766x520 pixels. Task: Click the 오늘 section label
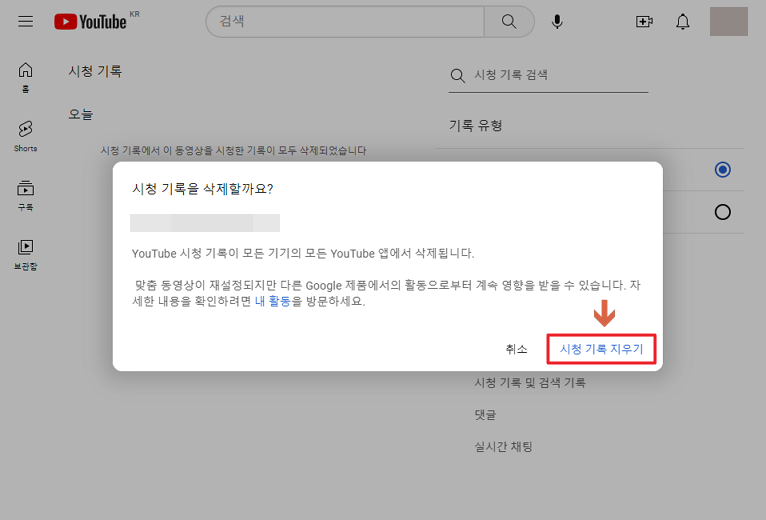tap(81, 114)
